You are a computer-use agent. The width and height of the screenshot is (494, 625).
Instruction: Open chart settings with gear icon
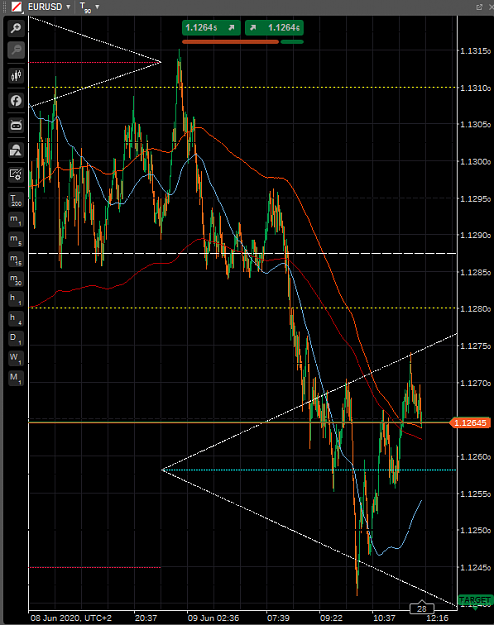16,174
